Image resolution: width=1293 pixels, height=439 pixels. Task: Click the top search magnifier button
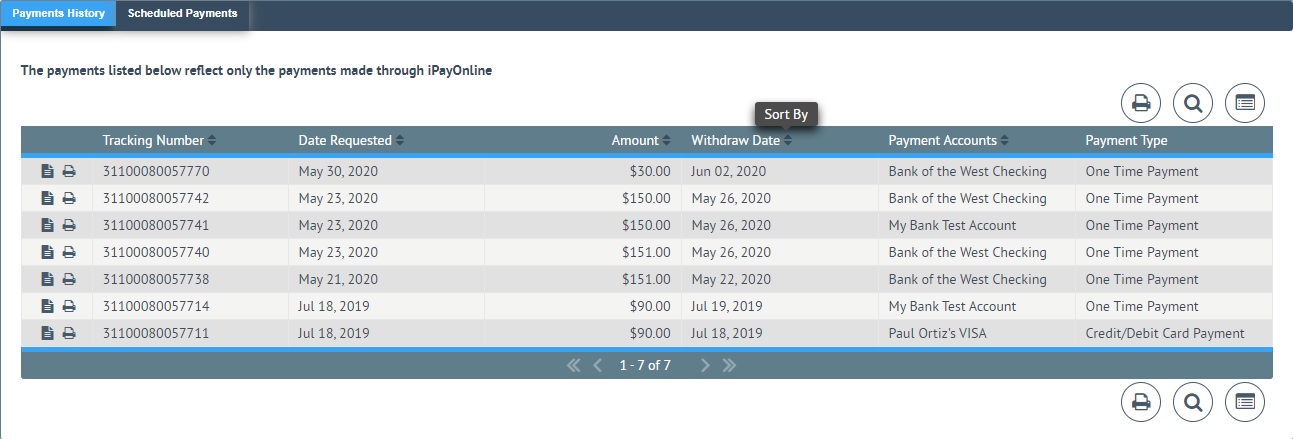tap(1192, 102)
